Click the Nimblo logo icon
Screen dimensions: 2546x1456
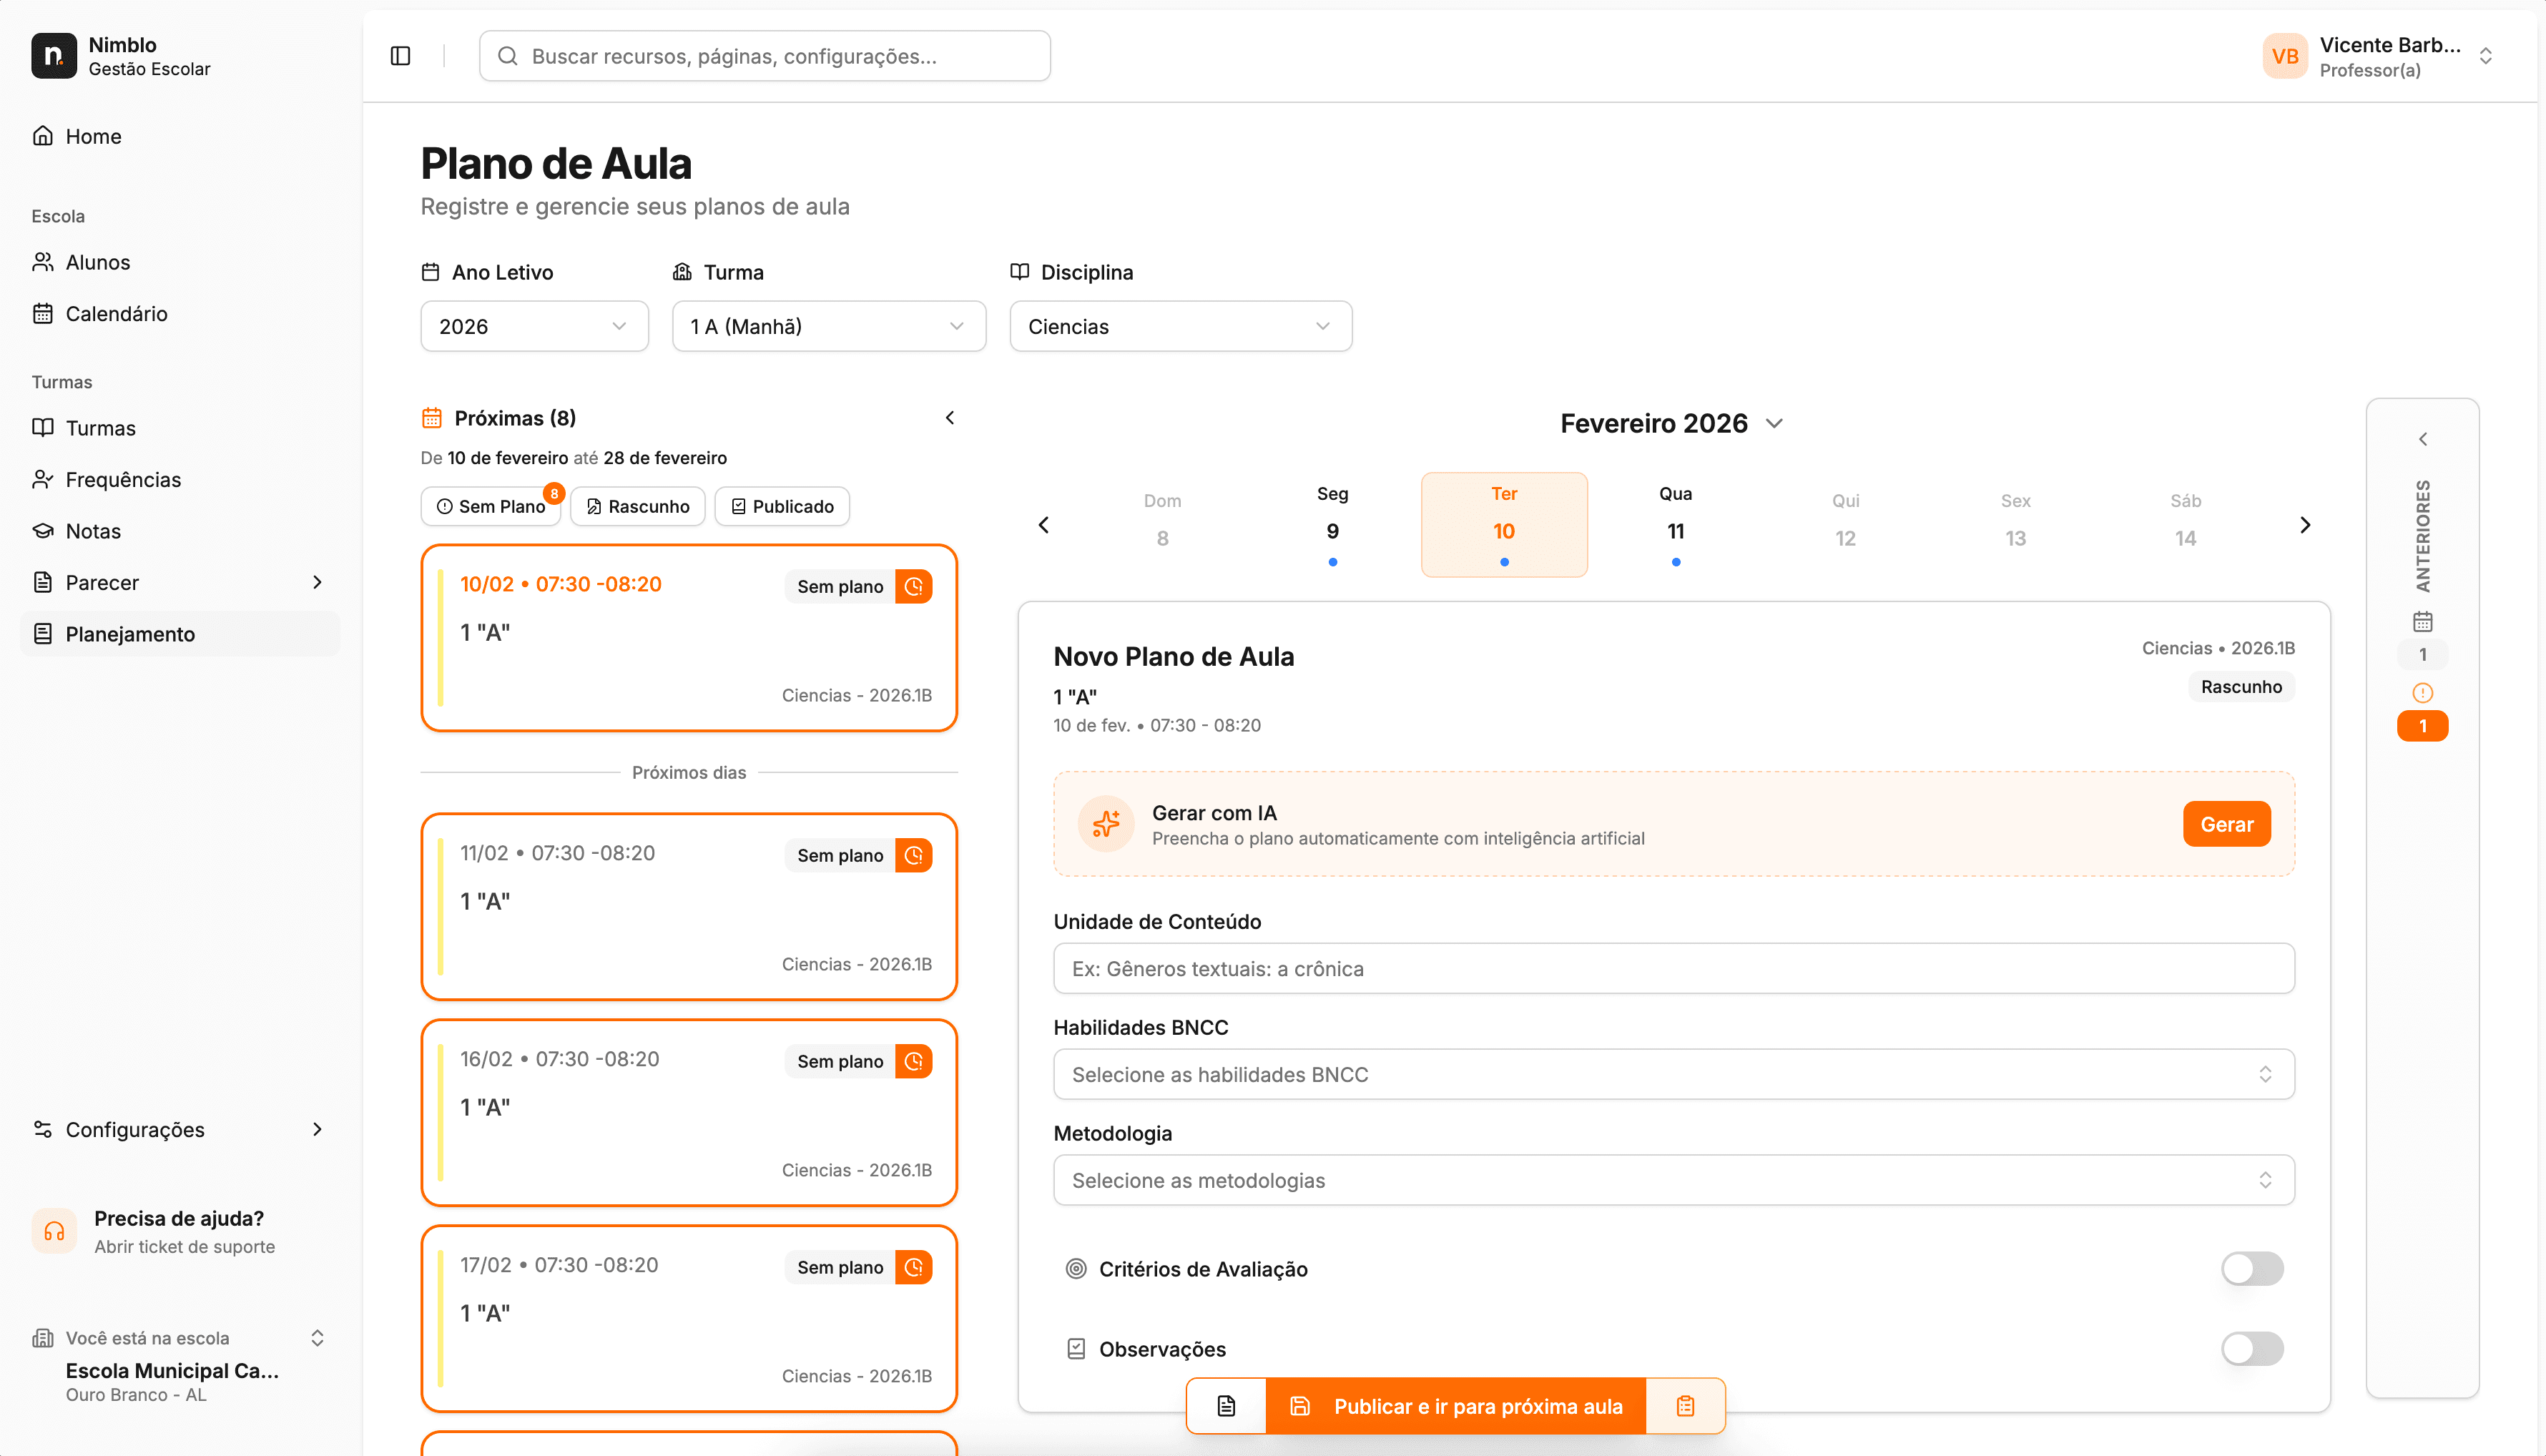pos(53,56)
